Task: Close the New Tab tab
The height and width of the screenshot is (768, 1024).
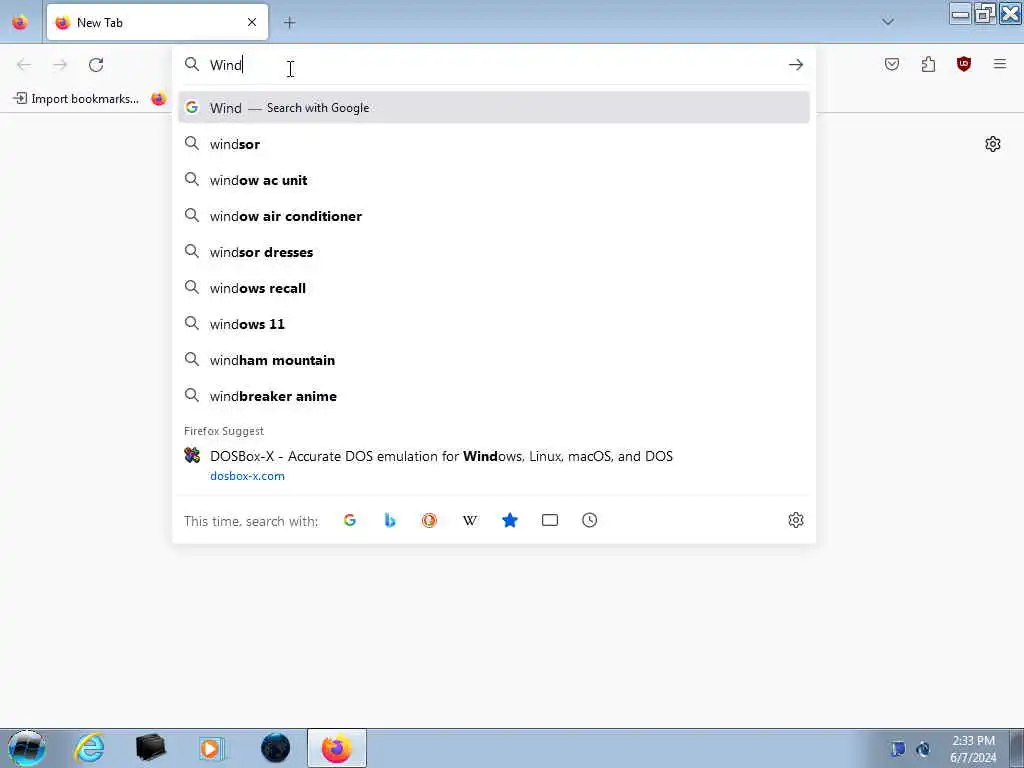Action: 252,22
